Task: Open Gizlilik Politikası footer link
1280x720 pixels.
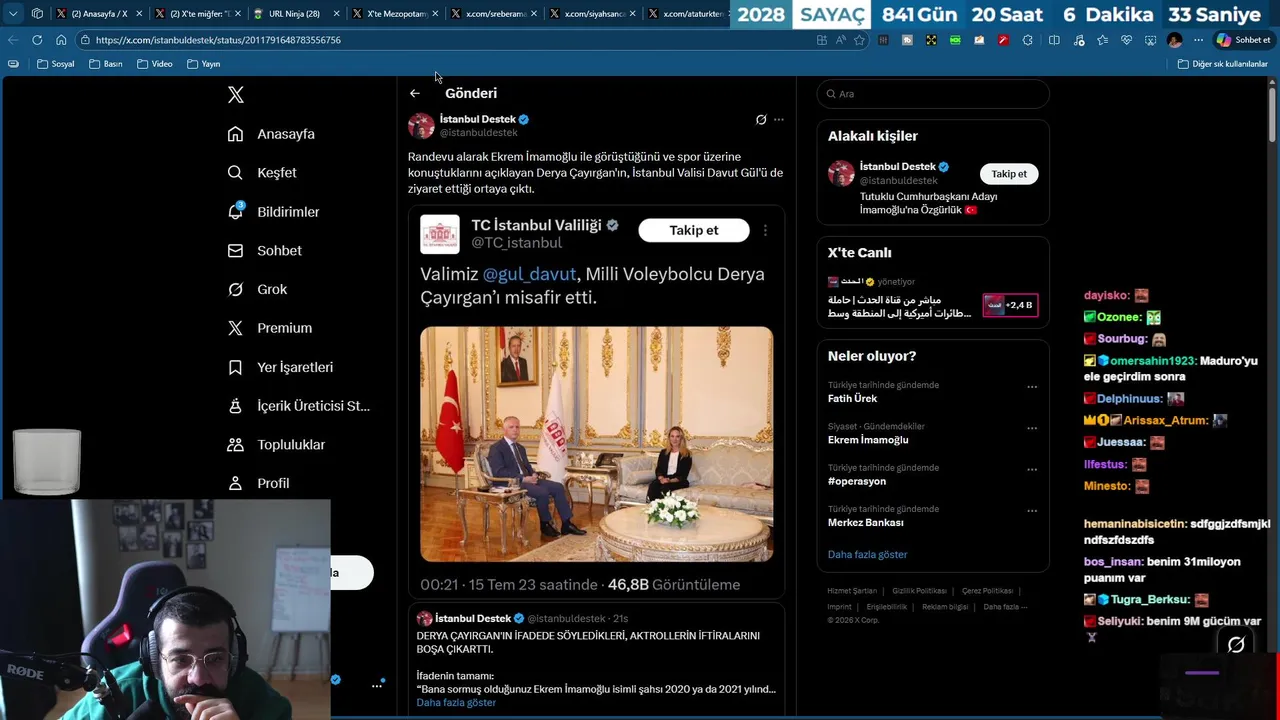Action: tap(919, 591)
